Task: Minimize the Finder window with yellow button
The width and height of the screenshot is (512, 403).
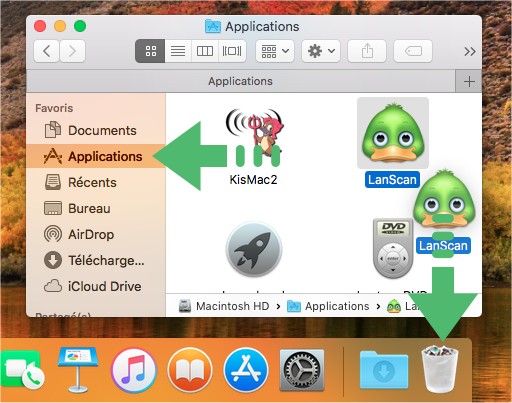Action: point(60,26)
